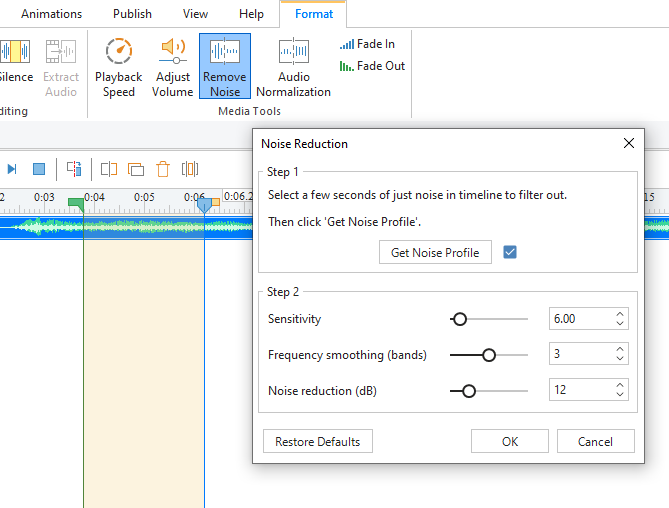Click the trash delete icon
Viewport: 669px width, 508px height.
[163, 169]
